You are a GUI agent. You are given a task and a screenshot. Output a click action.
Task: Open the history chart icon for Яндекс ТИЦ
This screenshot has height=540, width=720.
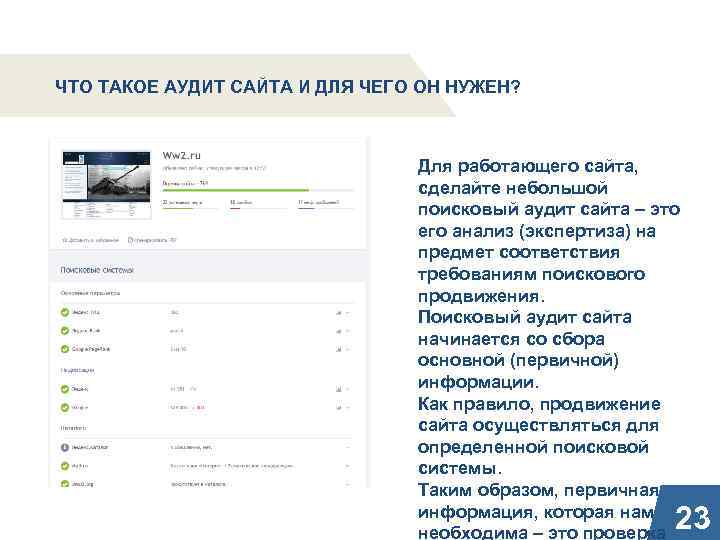pos(338,313)
